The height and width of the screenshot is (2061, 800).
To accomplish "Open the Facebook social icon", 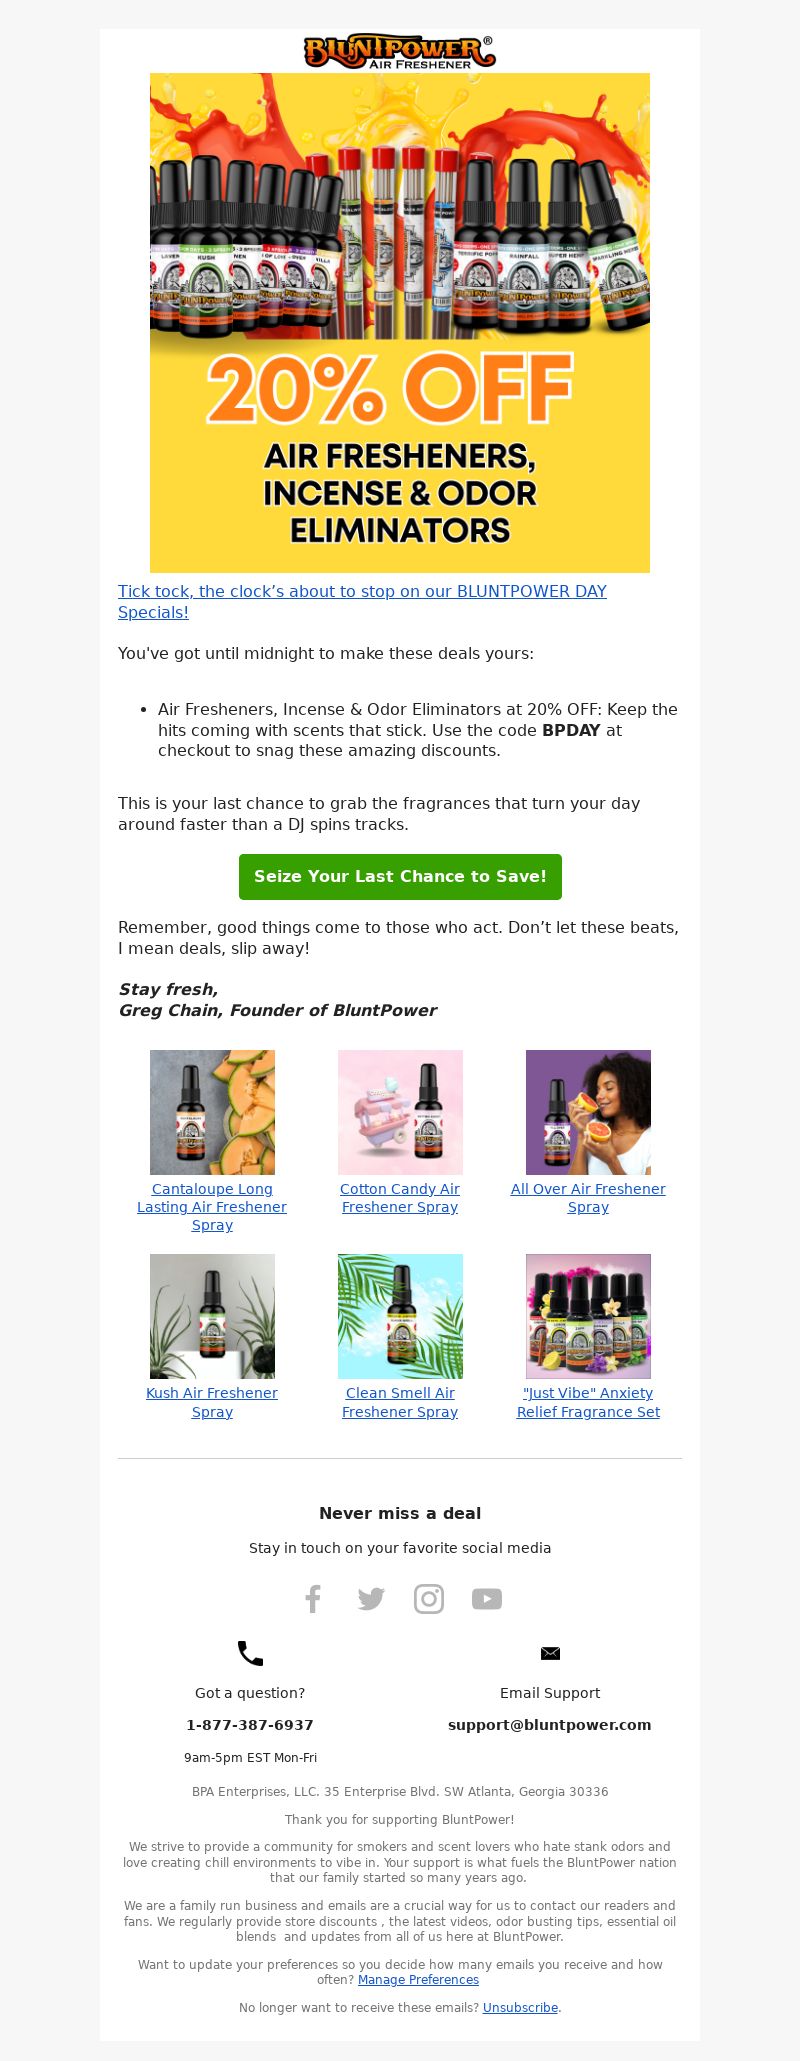I will pos(313,1599).
